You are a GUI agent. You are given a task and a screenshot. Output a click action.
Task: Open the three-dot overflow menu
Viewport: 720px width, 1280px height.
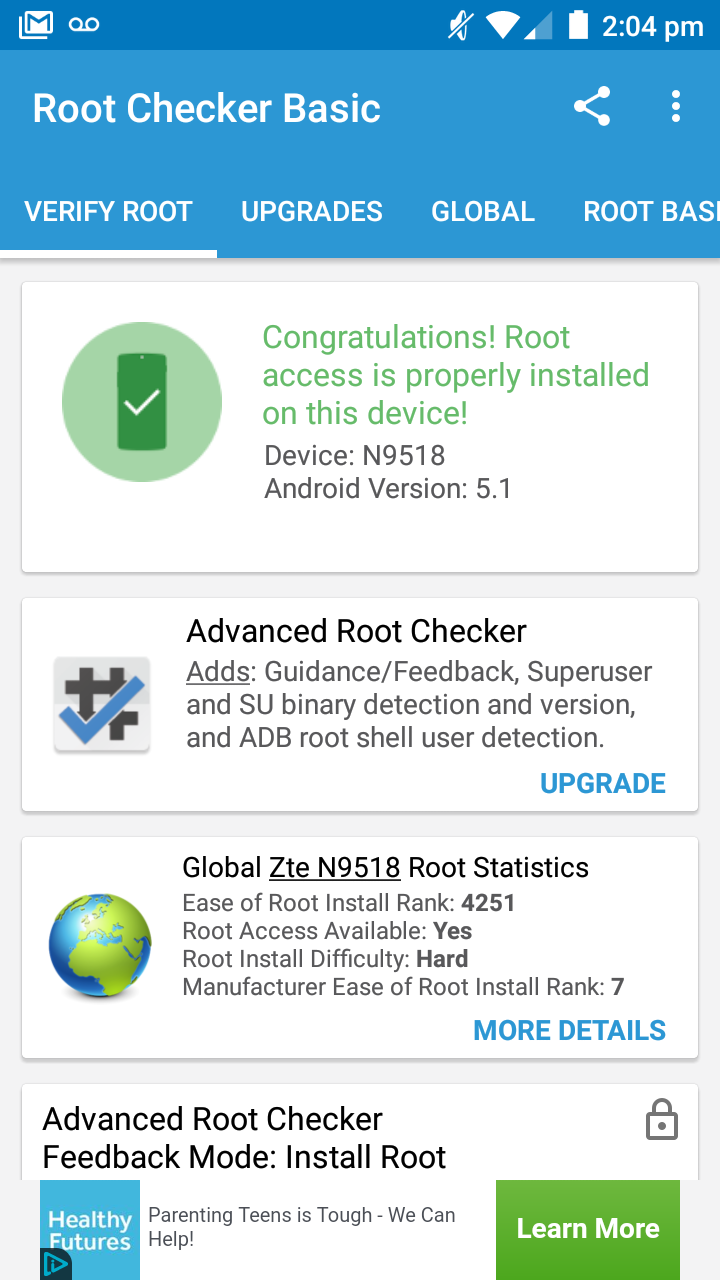click(676, 107)
